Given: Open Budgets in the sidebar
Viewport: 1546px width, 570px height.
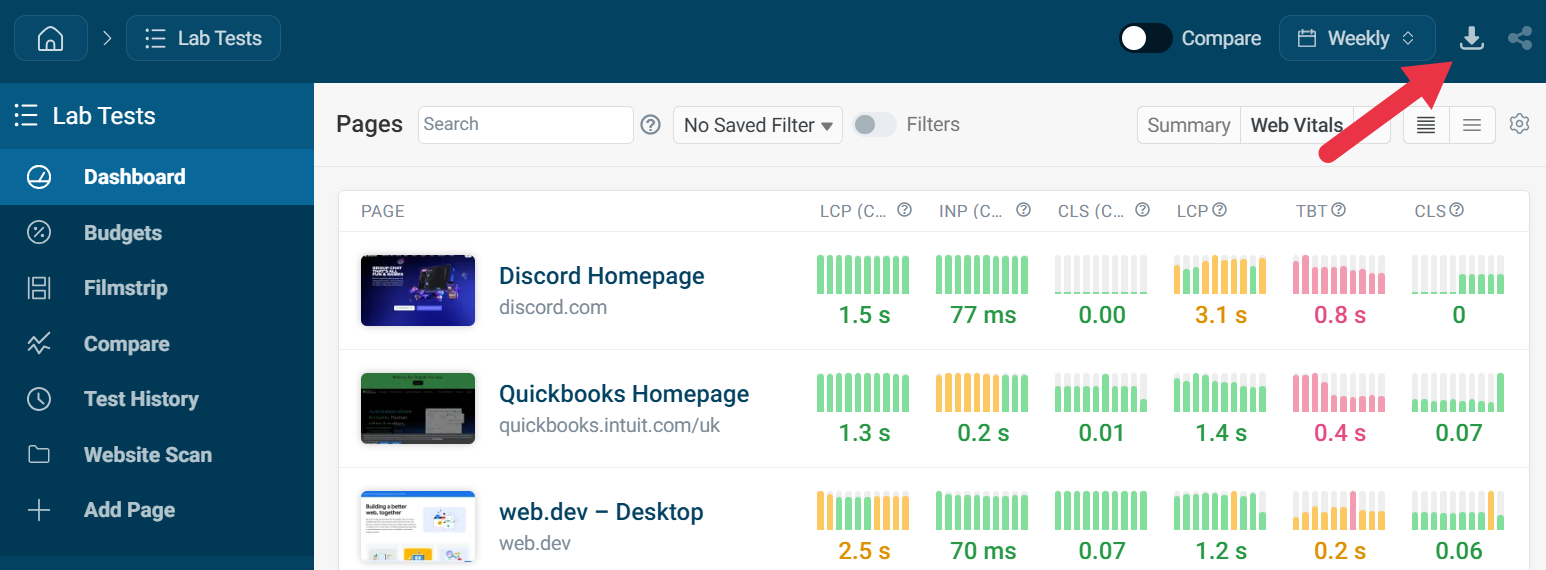Looking at the screenshot, I should 157,233.
